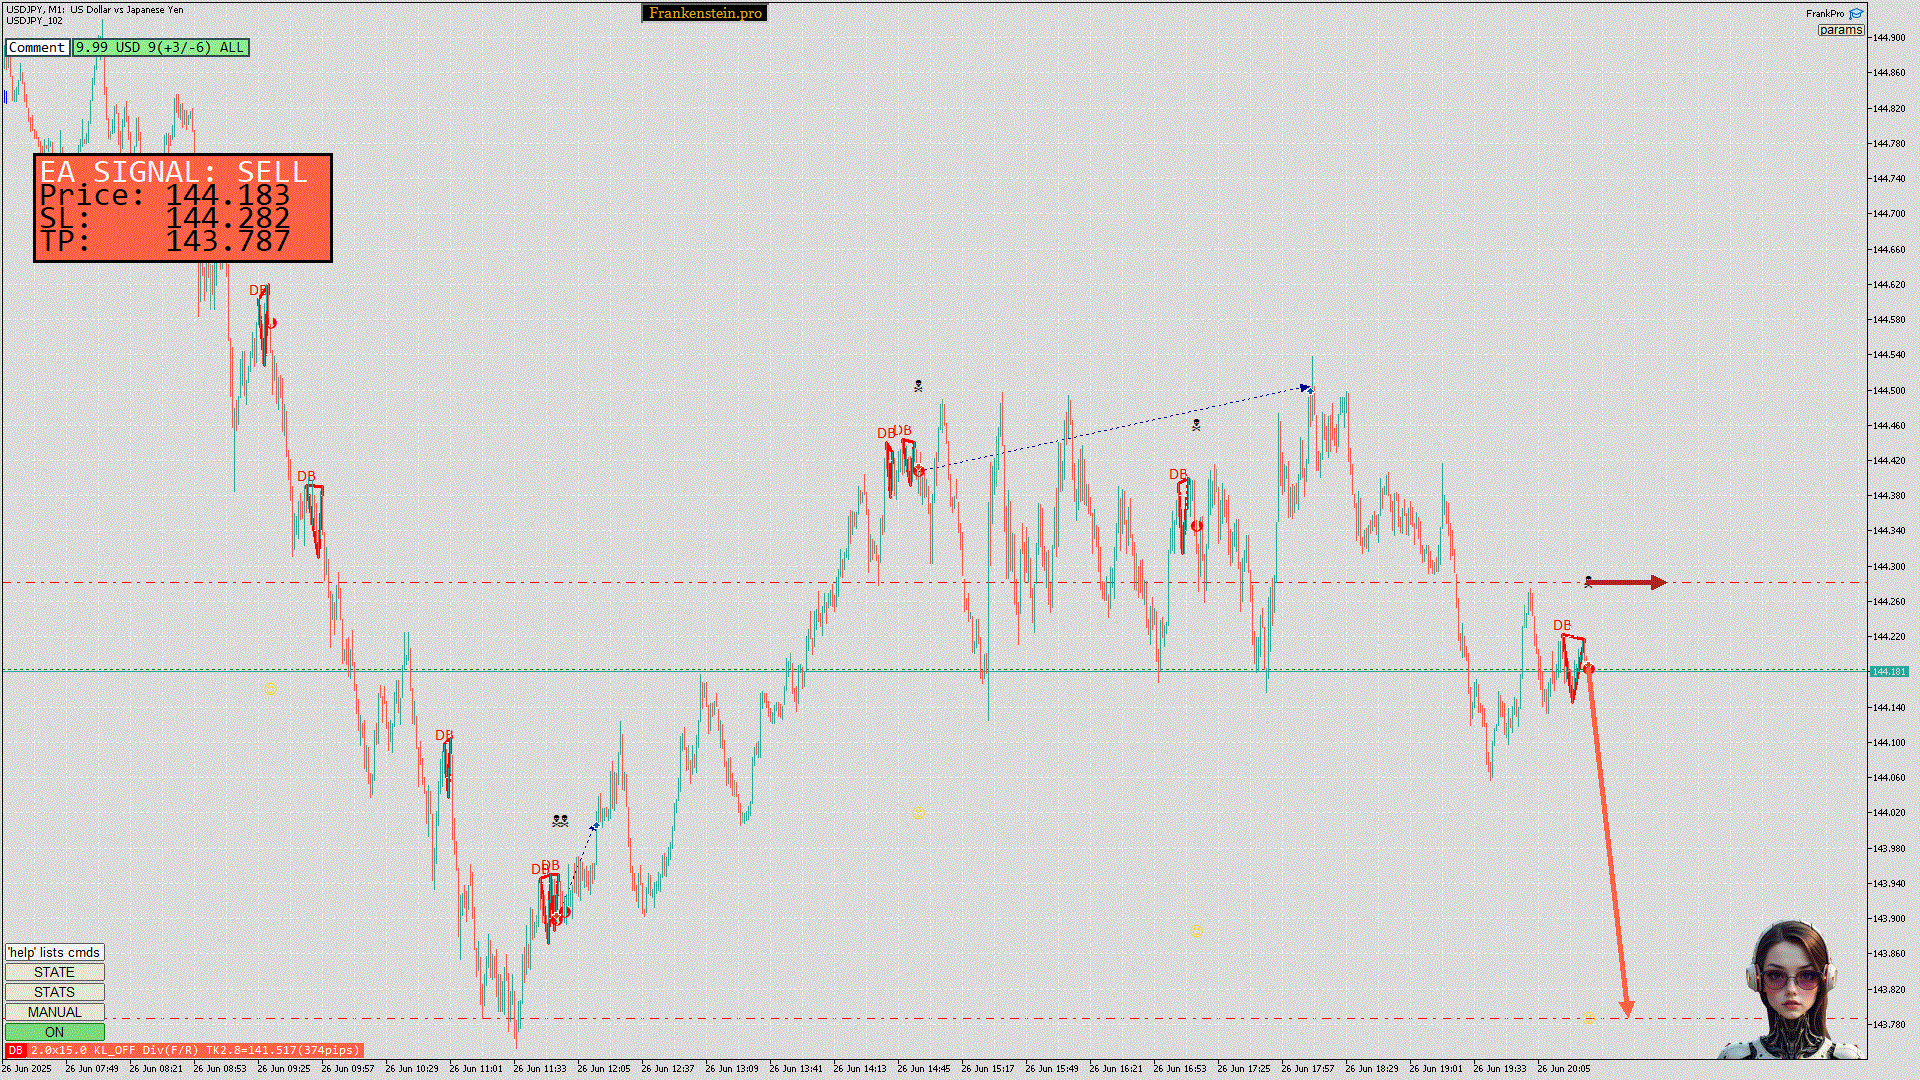
Task: Toggle the MANUAL mode button
Action: pyautogui.click(x=54, y=1012)
